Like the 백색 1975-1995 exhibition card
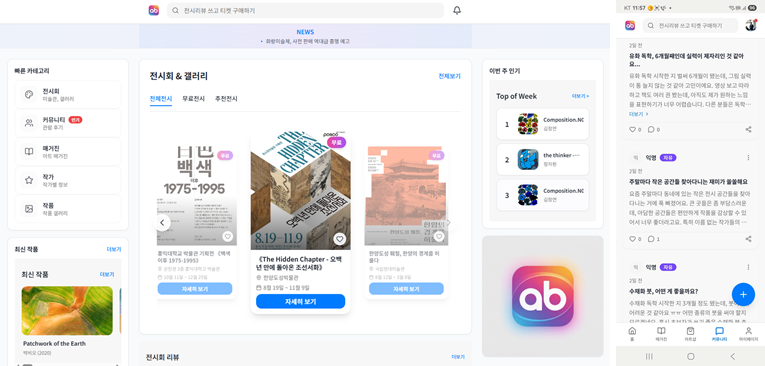This screenshot has height=366, width=765. (x=227, y=237)
